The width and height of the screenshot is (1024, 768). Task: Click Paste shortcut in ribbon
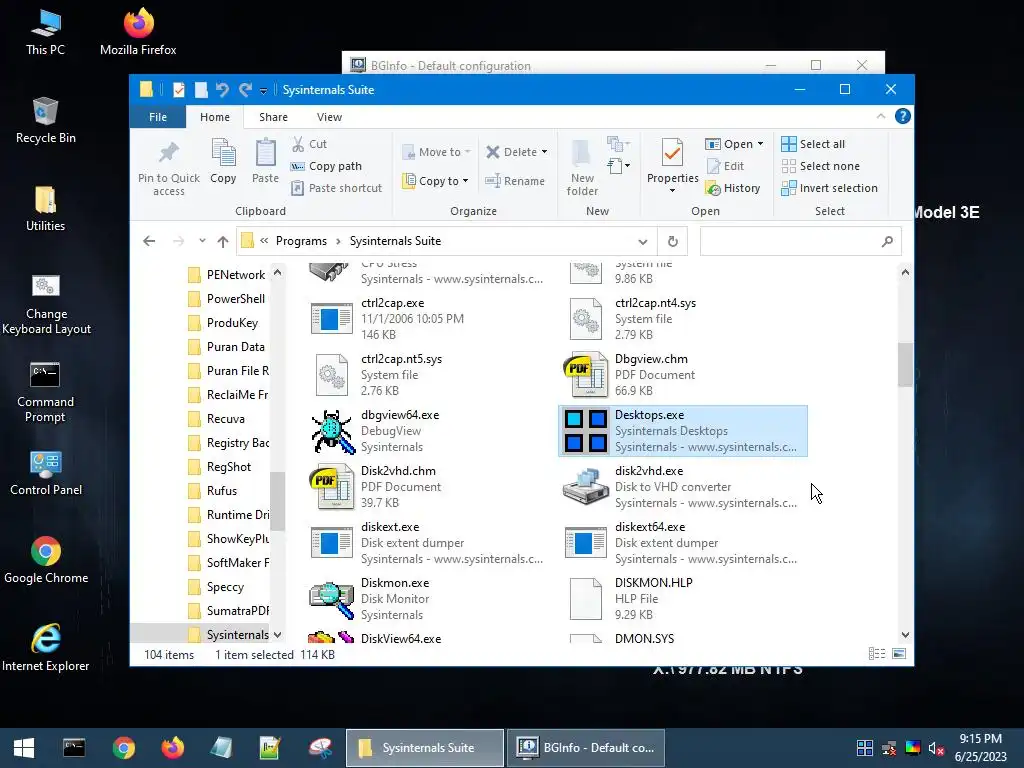[x=336, y=188]
